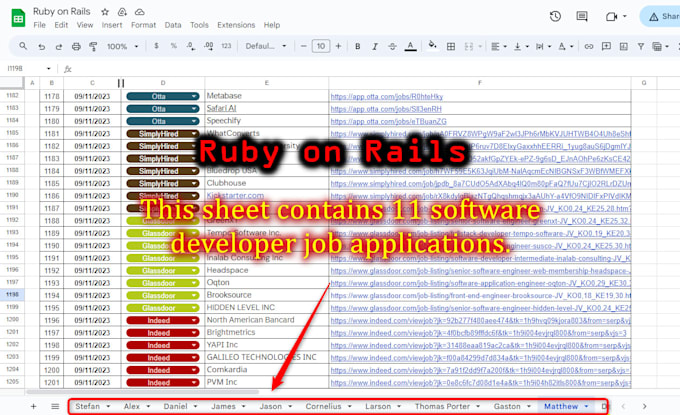Open Headspace Glassdoor job link
This screenshot has height=415, width=680.
pyautogui.click(x=481, y=271)
